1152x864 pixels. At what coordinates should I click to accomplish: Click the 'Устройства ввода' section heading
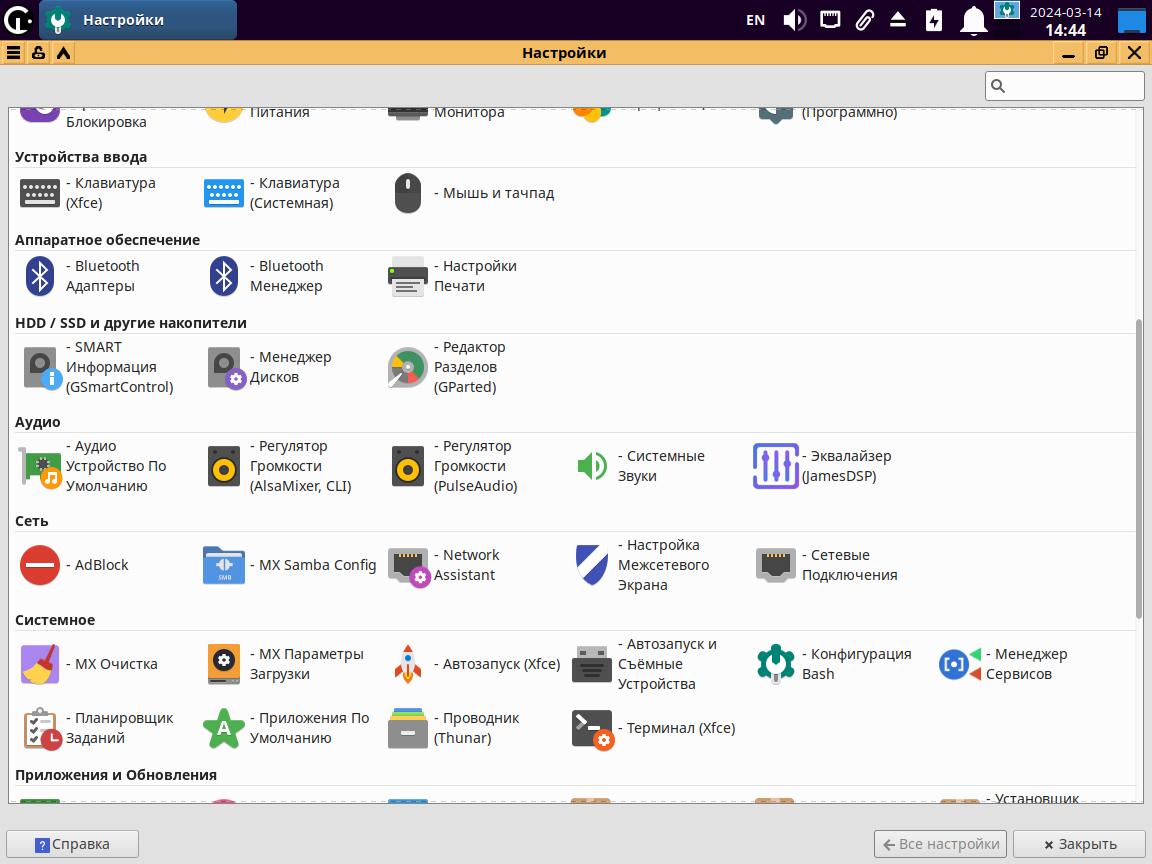tap(81, 156)
